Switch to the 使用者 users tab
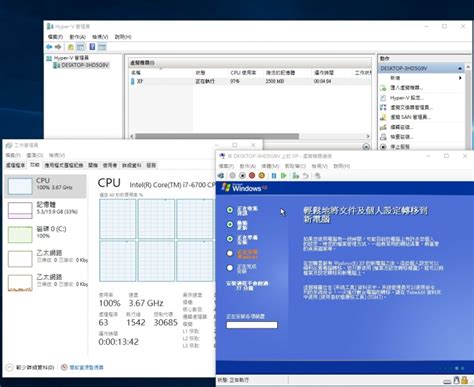 pyautogui.click(x=110, y=165)
